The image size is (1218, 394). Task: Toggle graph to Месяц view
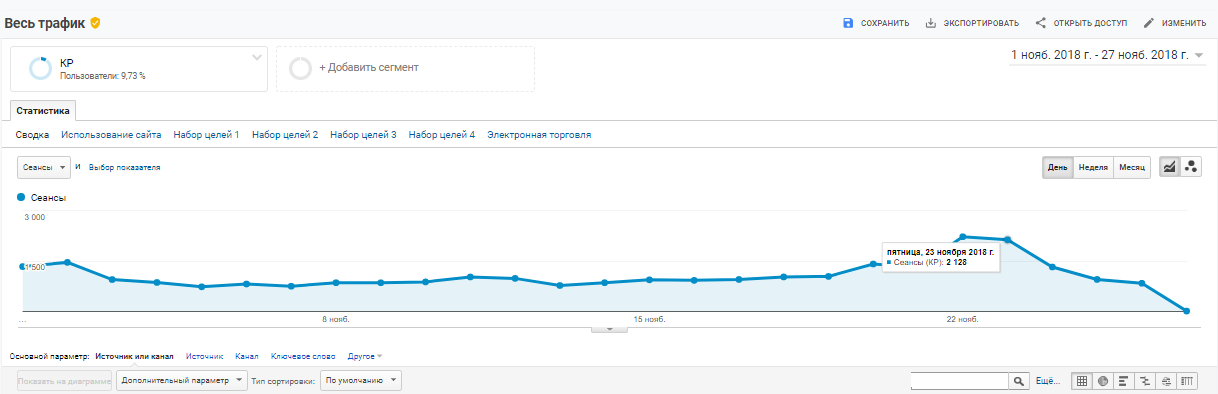[1132, 167]
